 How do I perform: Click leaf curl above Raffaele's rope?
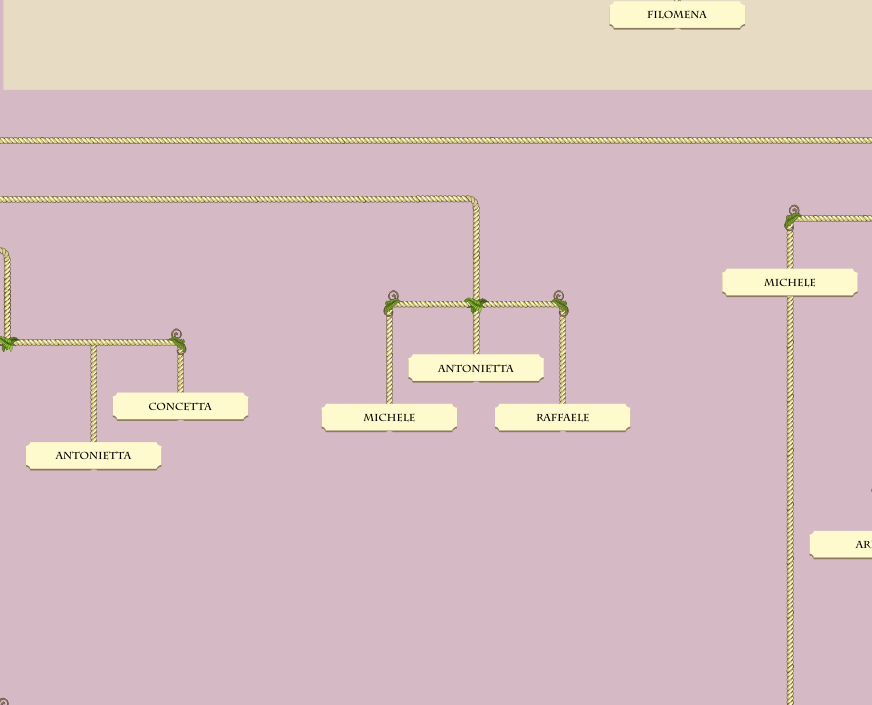[x=560, y=303]
